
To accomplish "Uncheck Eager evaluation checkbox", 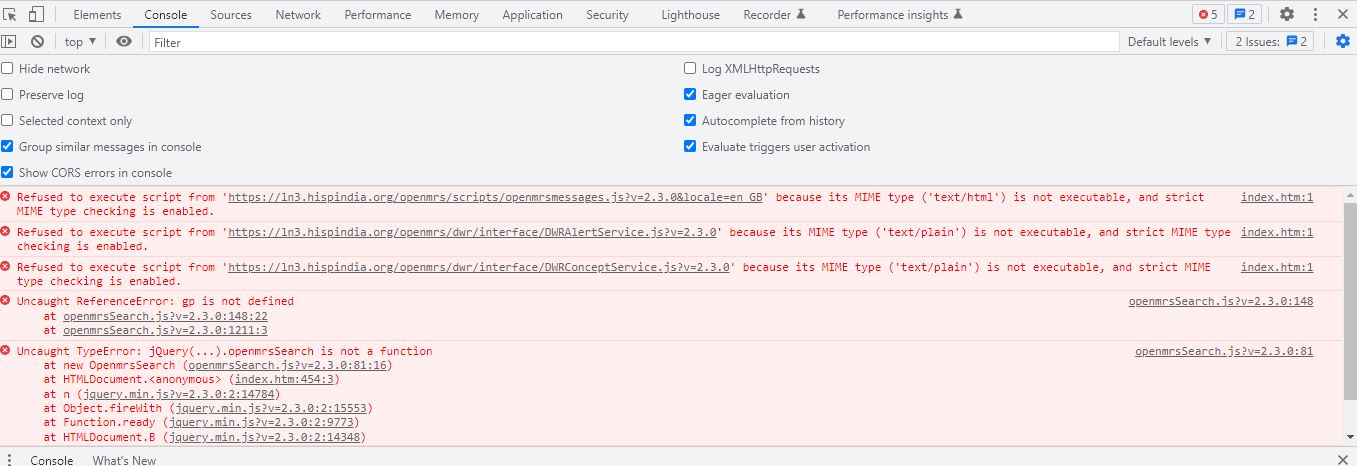I will [690, 95].
